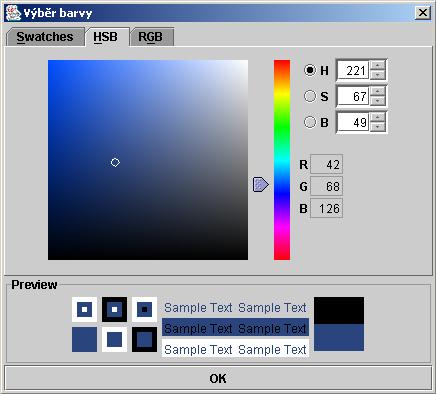436x394 pixels.
Task: Close the Výběr barvy dialog
Action: pos(423,13)
